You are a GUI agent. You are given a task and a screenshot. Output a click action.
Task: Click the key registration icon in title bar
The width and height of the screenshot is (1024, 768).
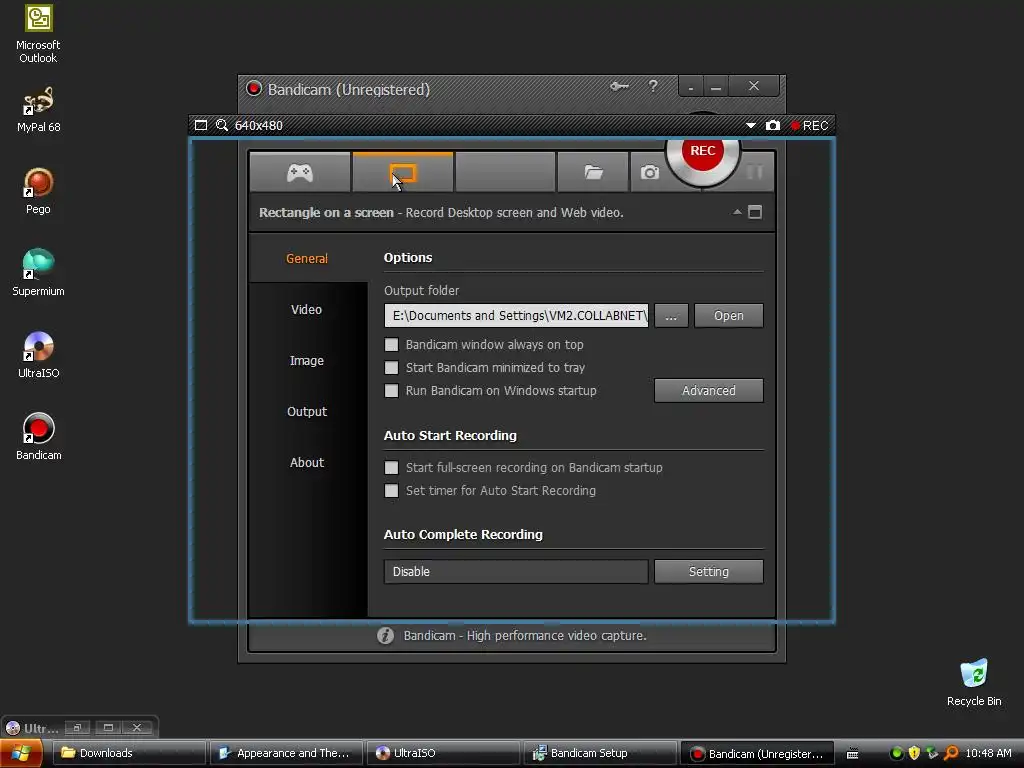coord(619,86)
